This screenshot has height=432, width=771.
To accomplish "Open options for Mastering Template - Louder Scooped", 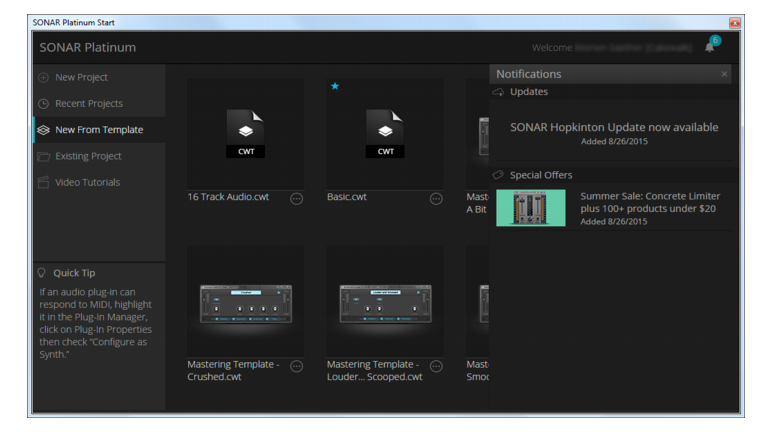I will tap(436, 366).
